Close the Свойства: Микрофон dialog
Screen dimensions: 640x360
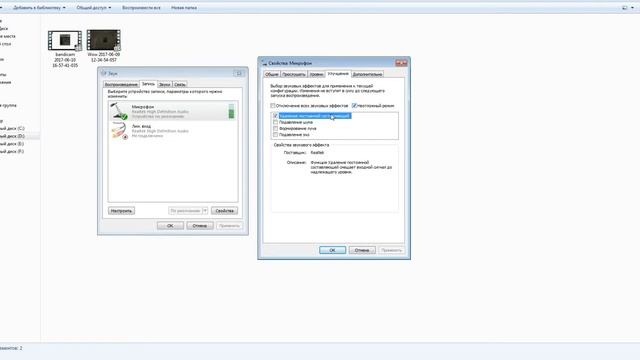(x=401, y=63)
